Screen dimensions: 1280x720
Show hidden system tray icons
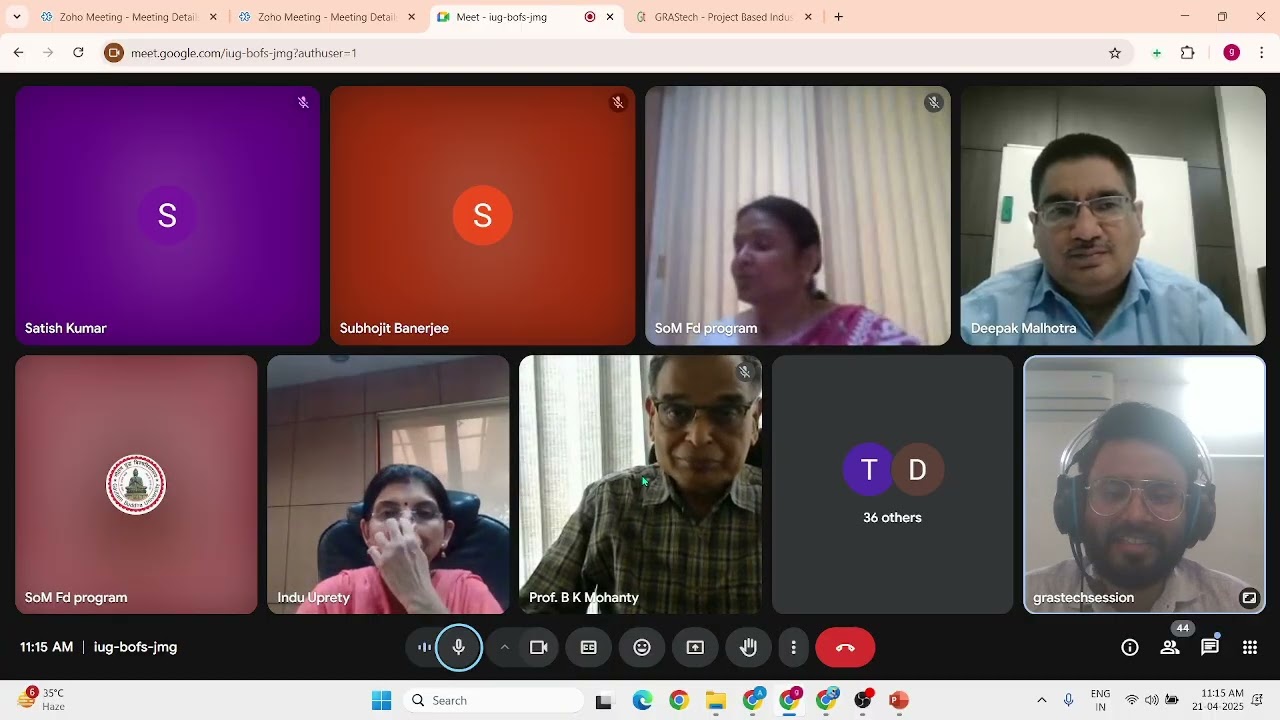(1041, 700)
